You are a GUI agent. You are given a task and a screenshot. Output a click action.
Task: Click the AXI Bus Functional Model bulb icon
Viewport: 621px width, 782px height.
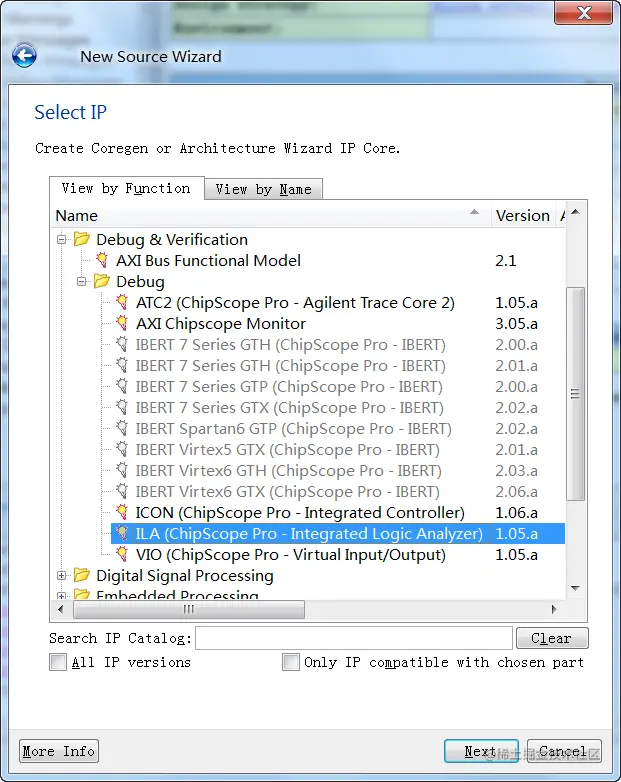click(102, 260)
